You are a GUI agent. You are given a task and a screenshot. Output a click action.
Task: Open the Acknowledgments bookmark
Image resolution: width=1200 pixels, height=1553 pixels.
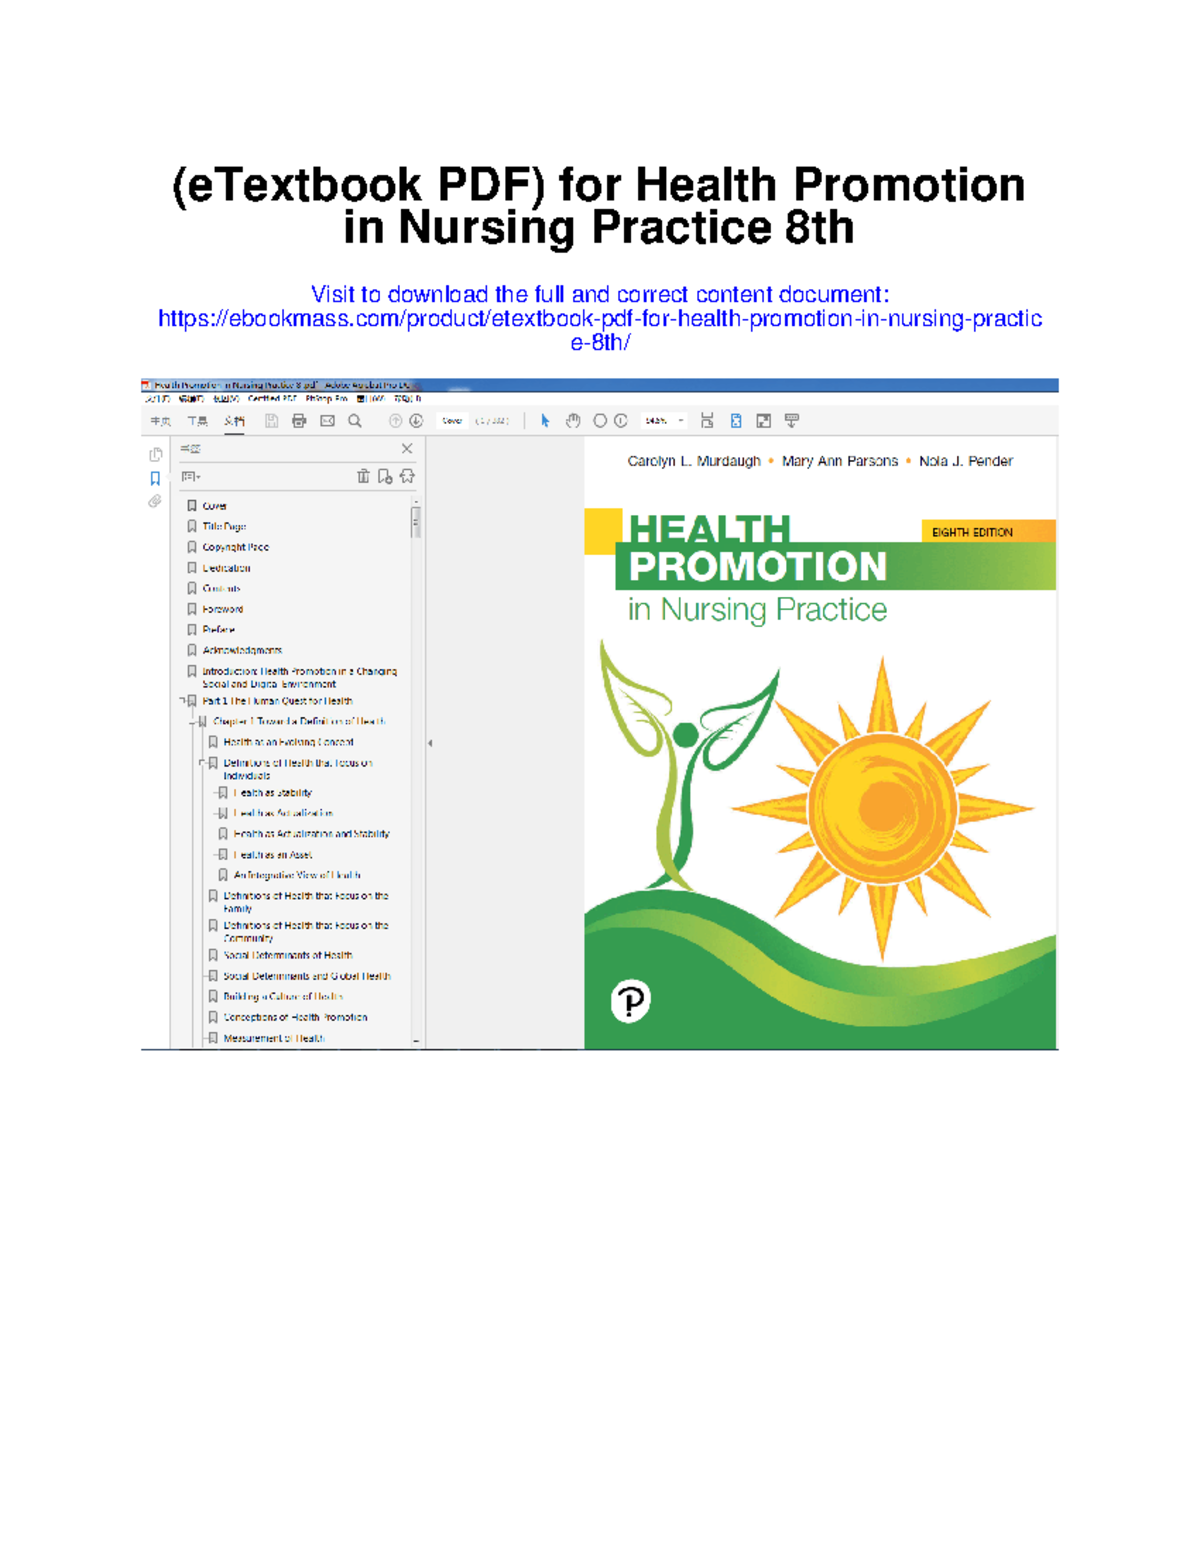[x=242, y=650]
